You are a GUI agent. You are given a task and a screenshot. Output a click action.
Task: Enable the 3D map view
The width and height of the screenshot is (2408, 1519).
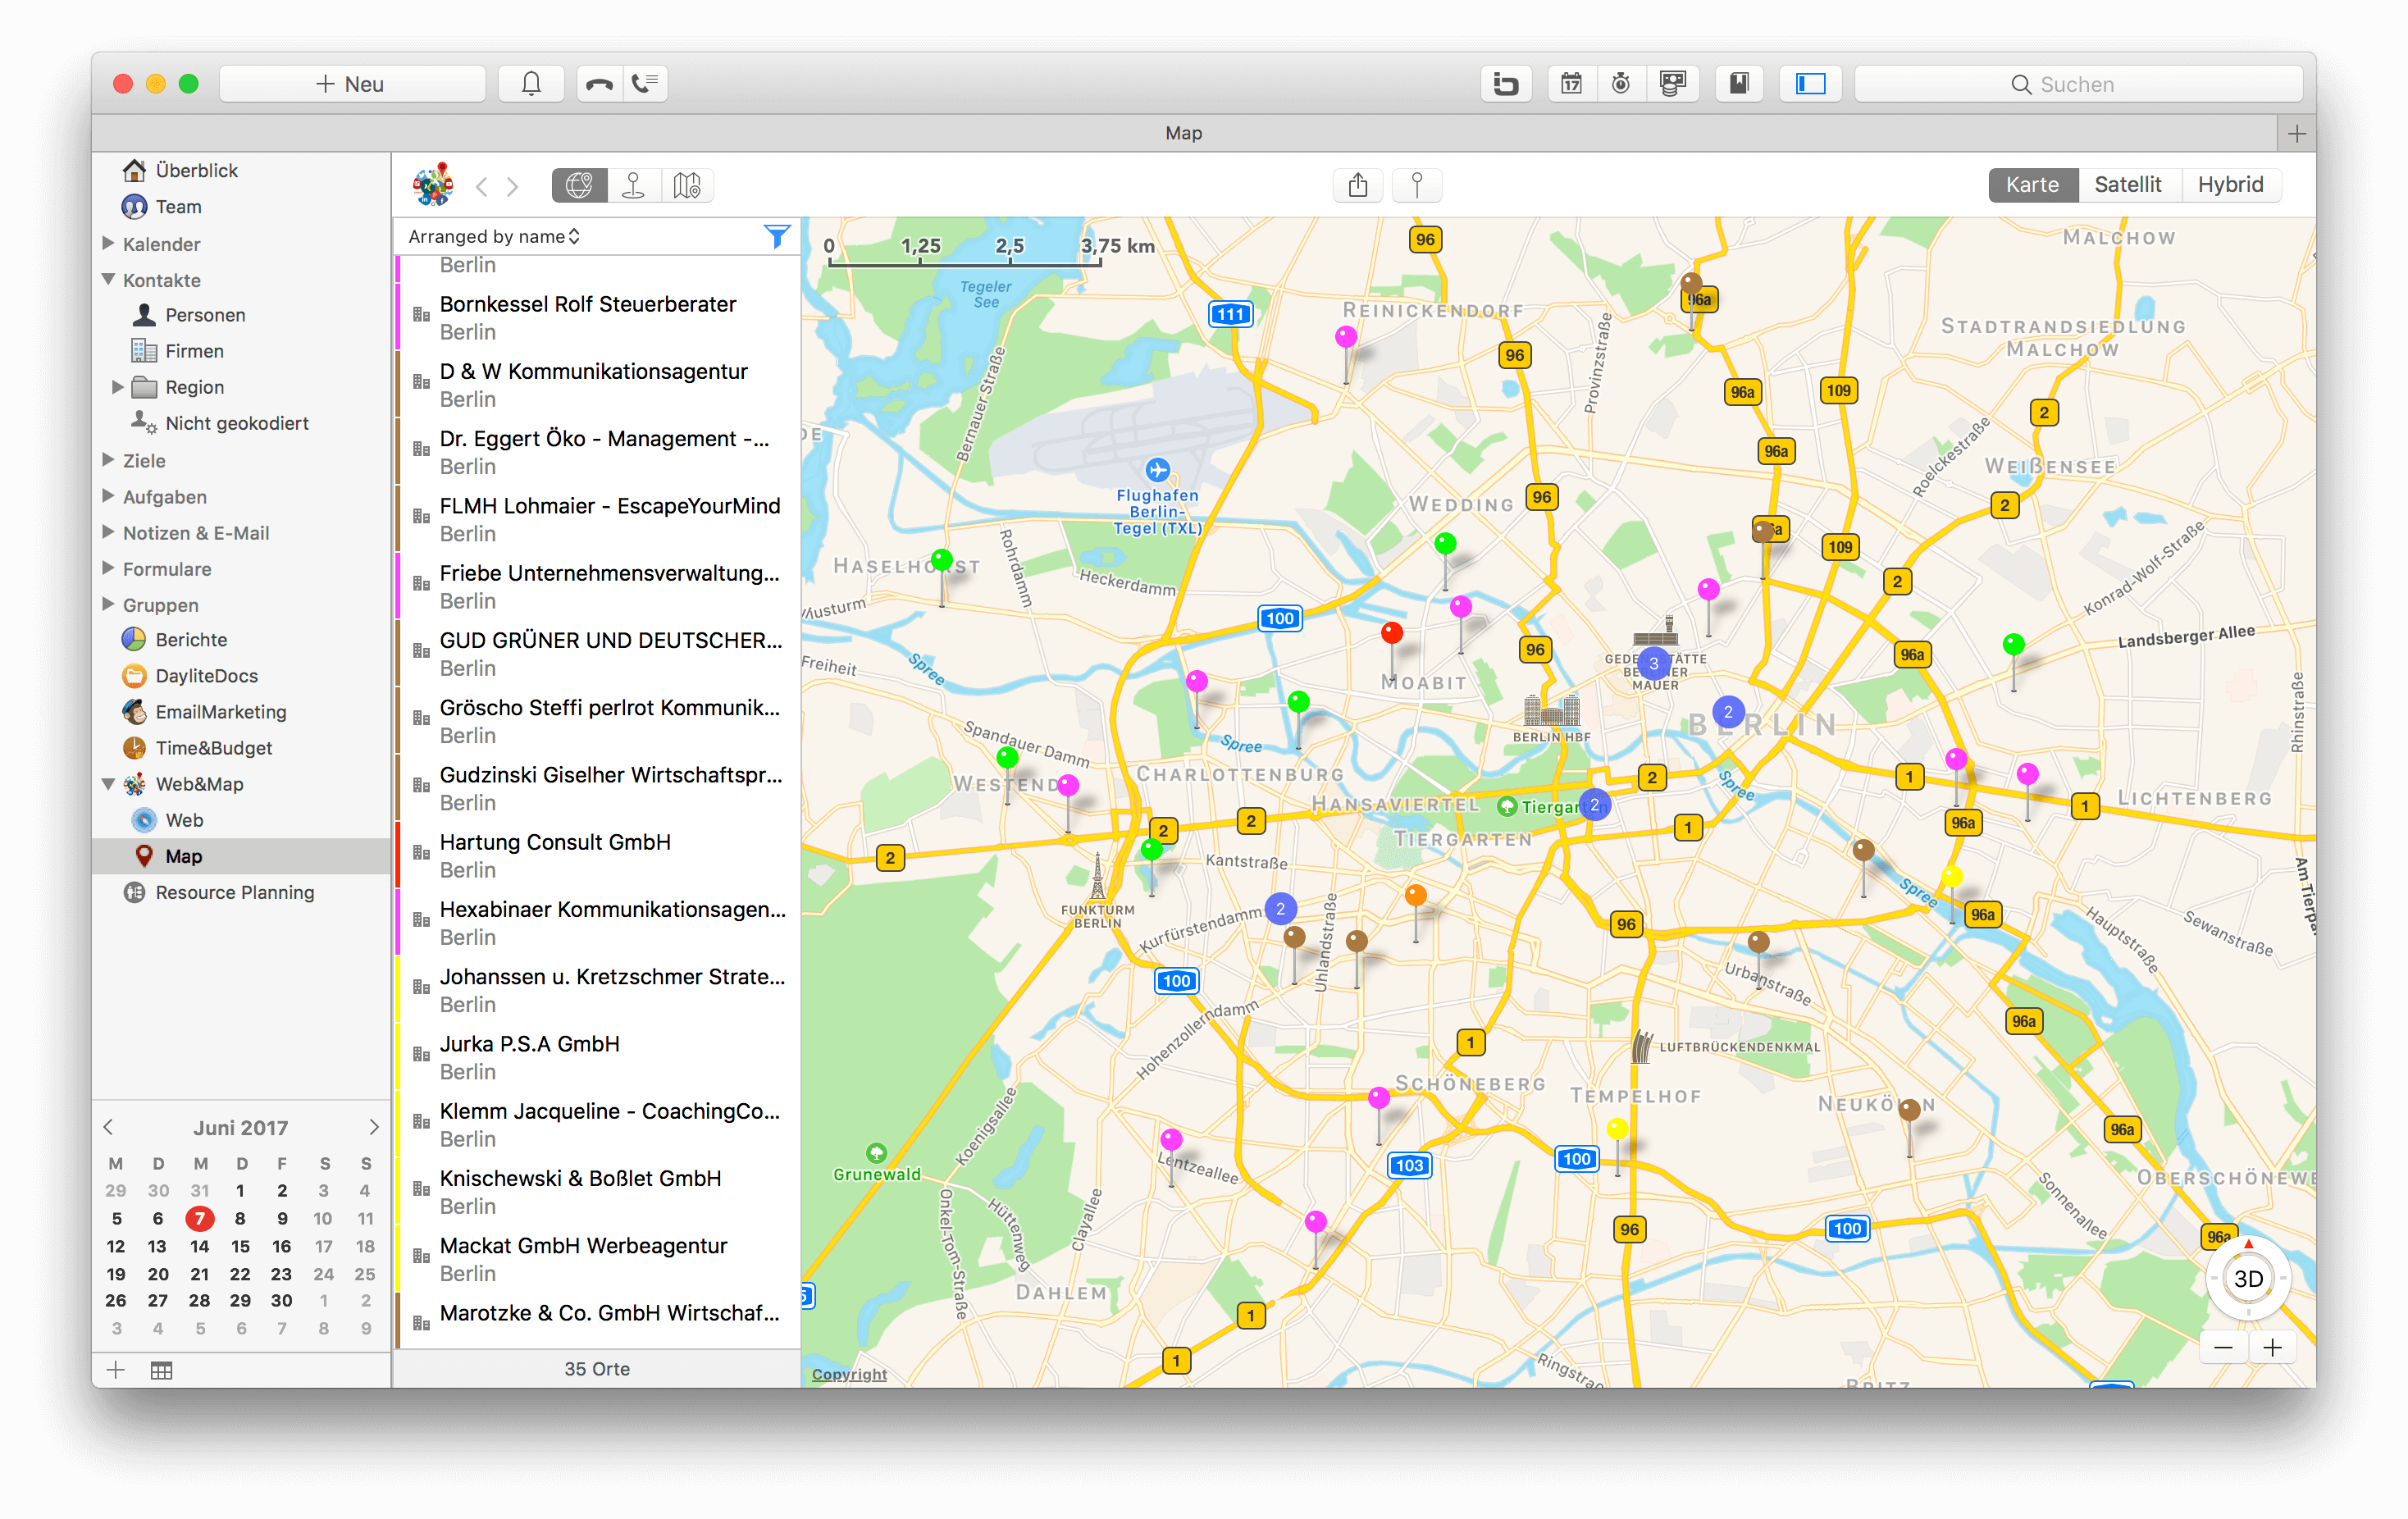(x=2247, y=1277)
